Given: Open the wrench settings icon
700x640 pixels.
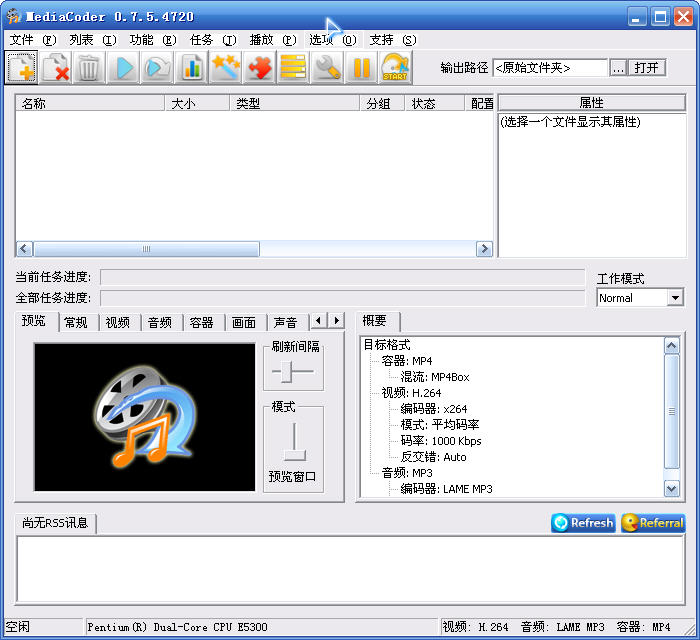Looking at the screenshot, I should pos(327,68).
